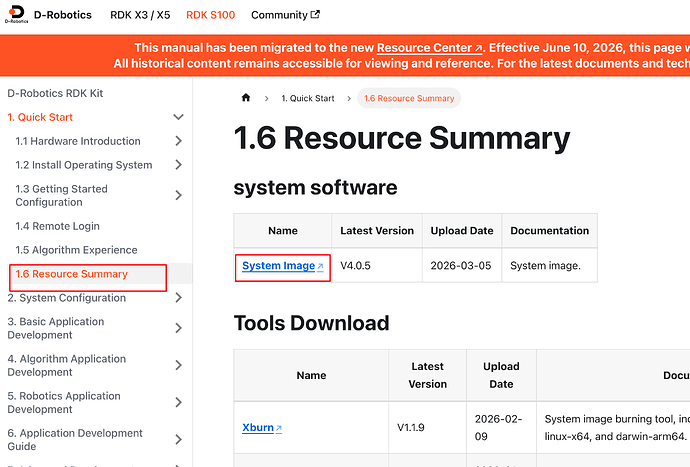690x467 pixels.
Task: Open the Xburn download link
Action: pyautogui.click(x=262, y=427)
